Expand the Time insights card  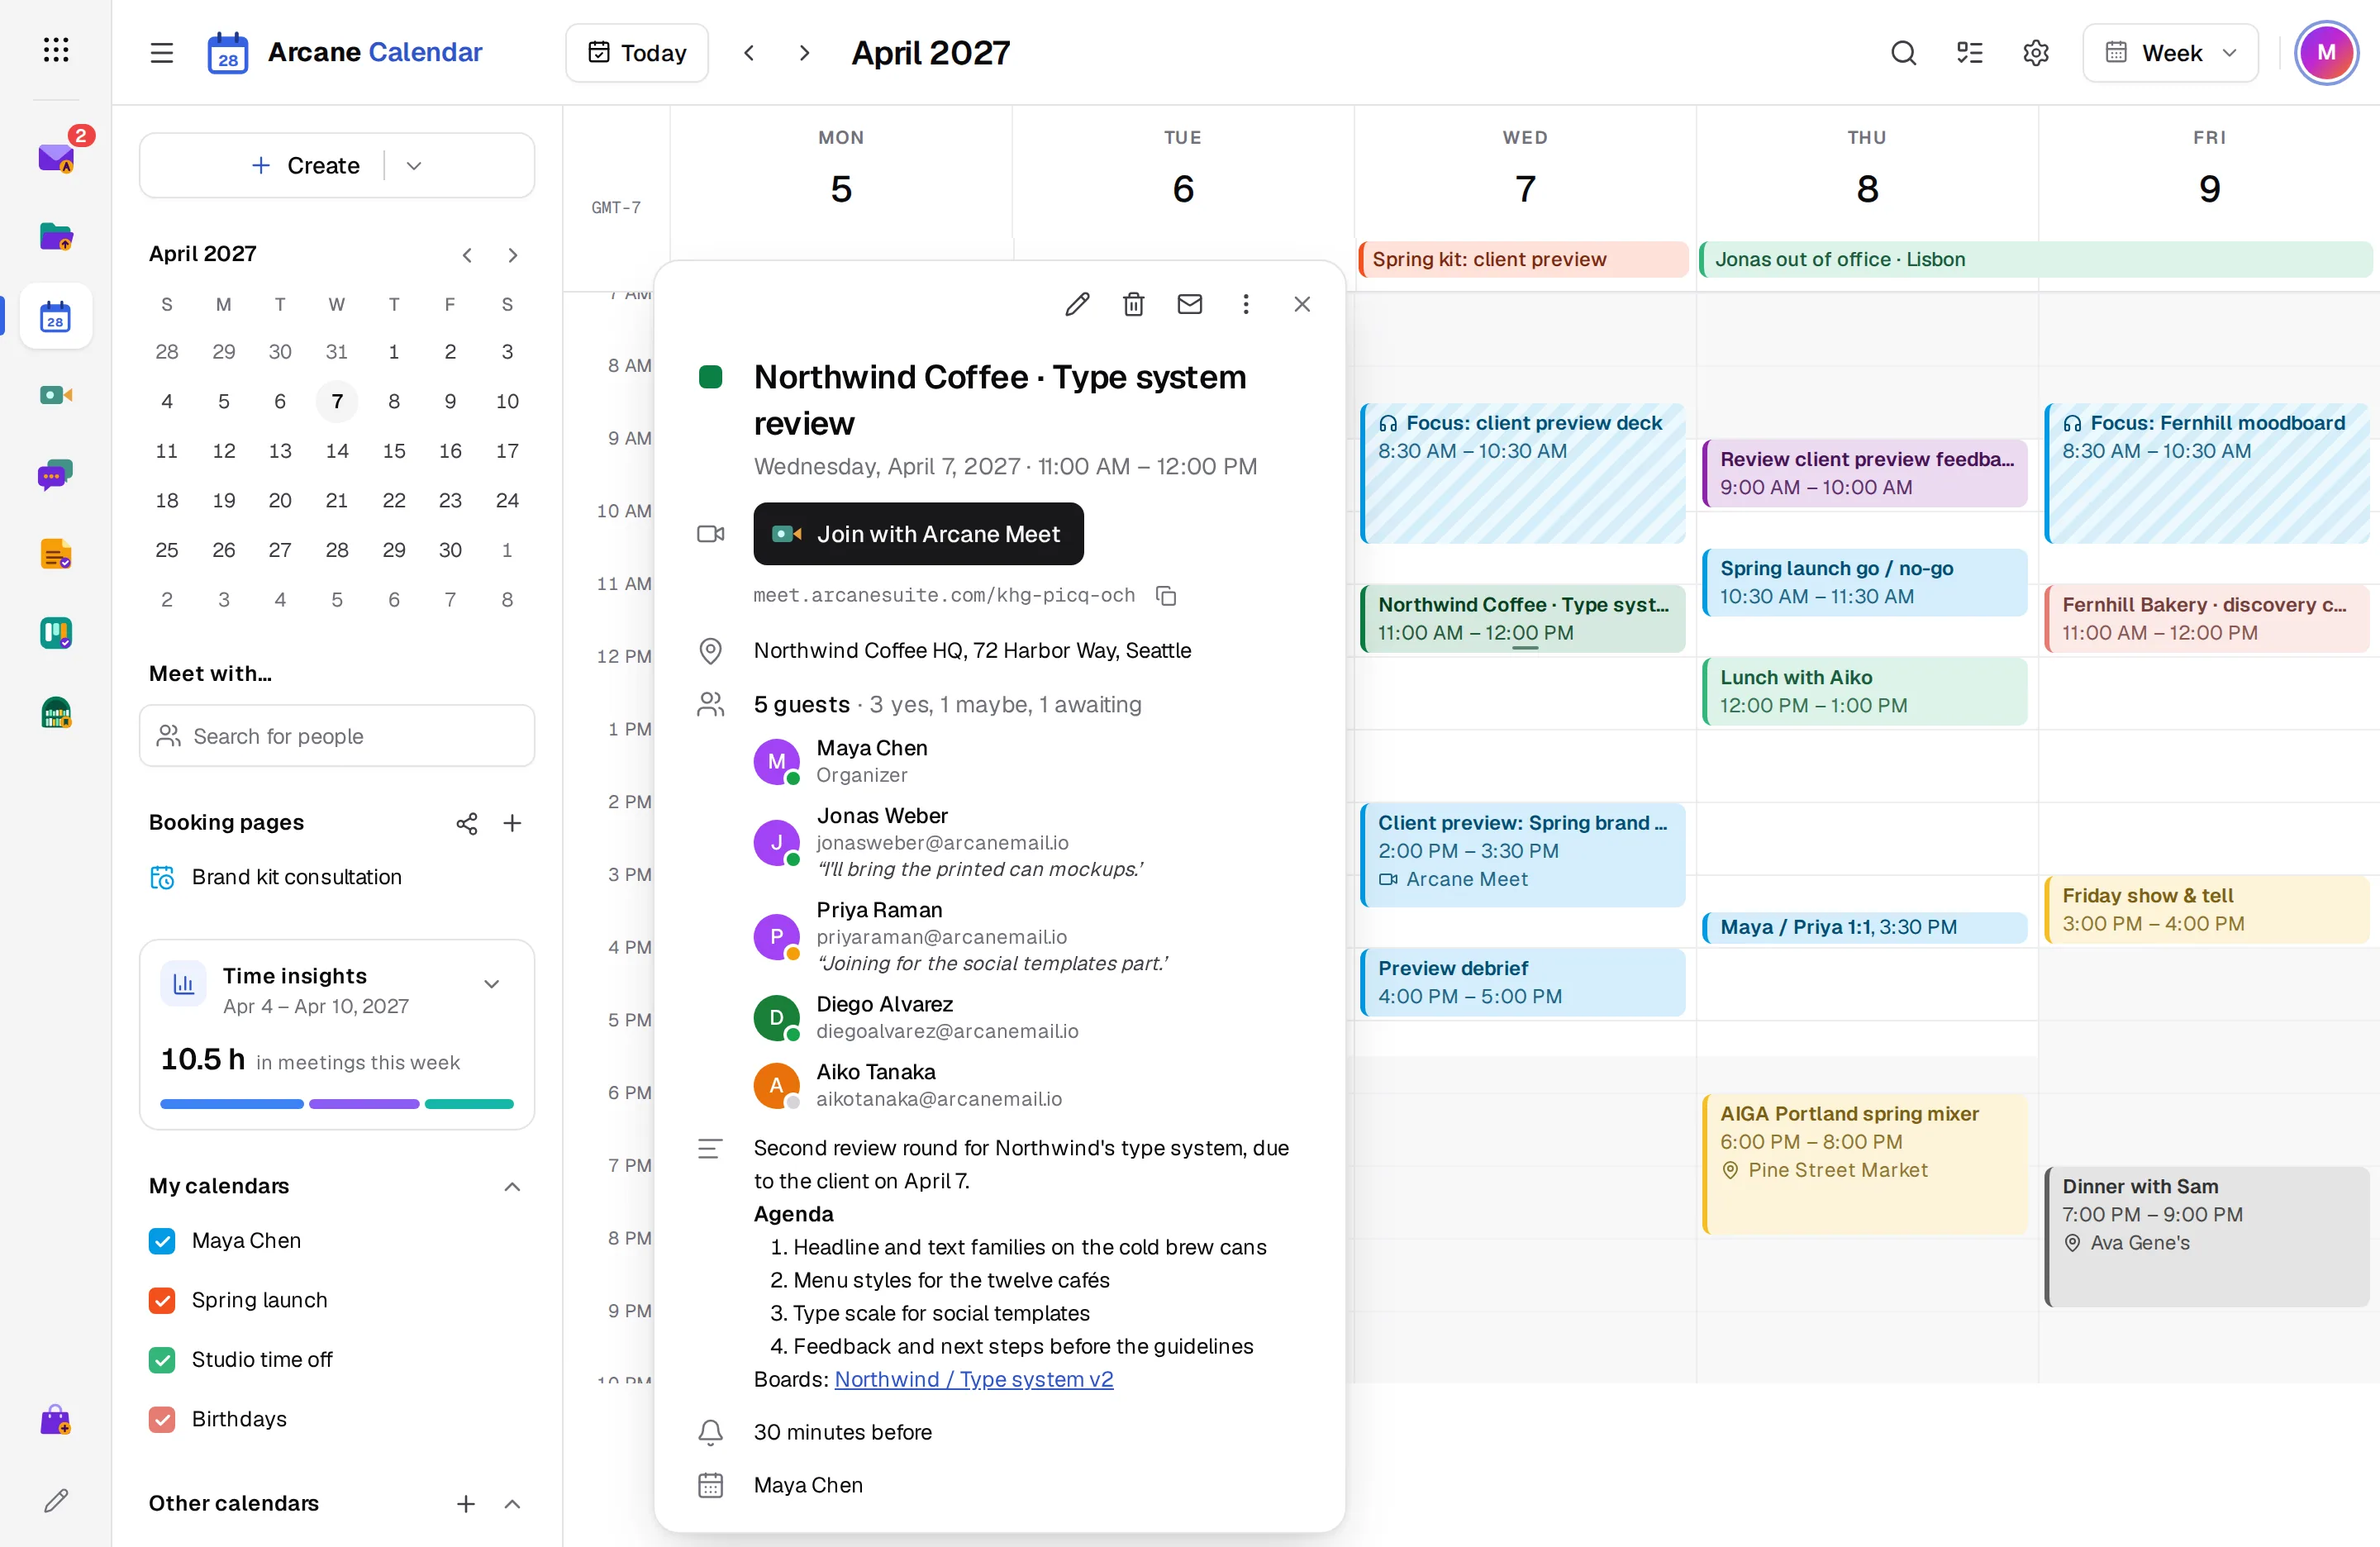(x=491, y=984)
